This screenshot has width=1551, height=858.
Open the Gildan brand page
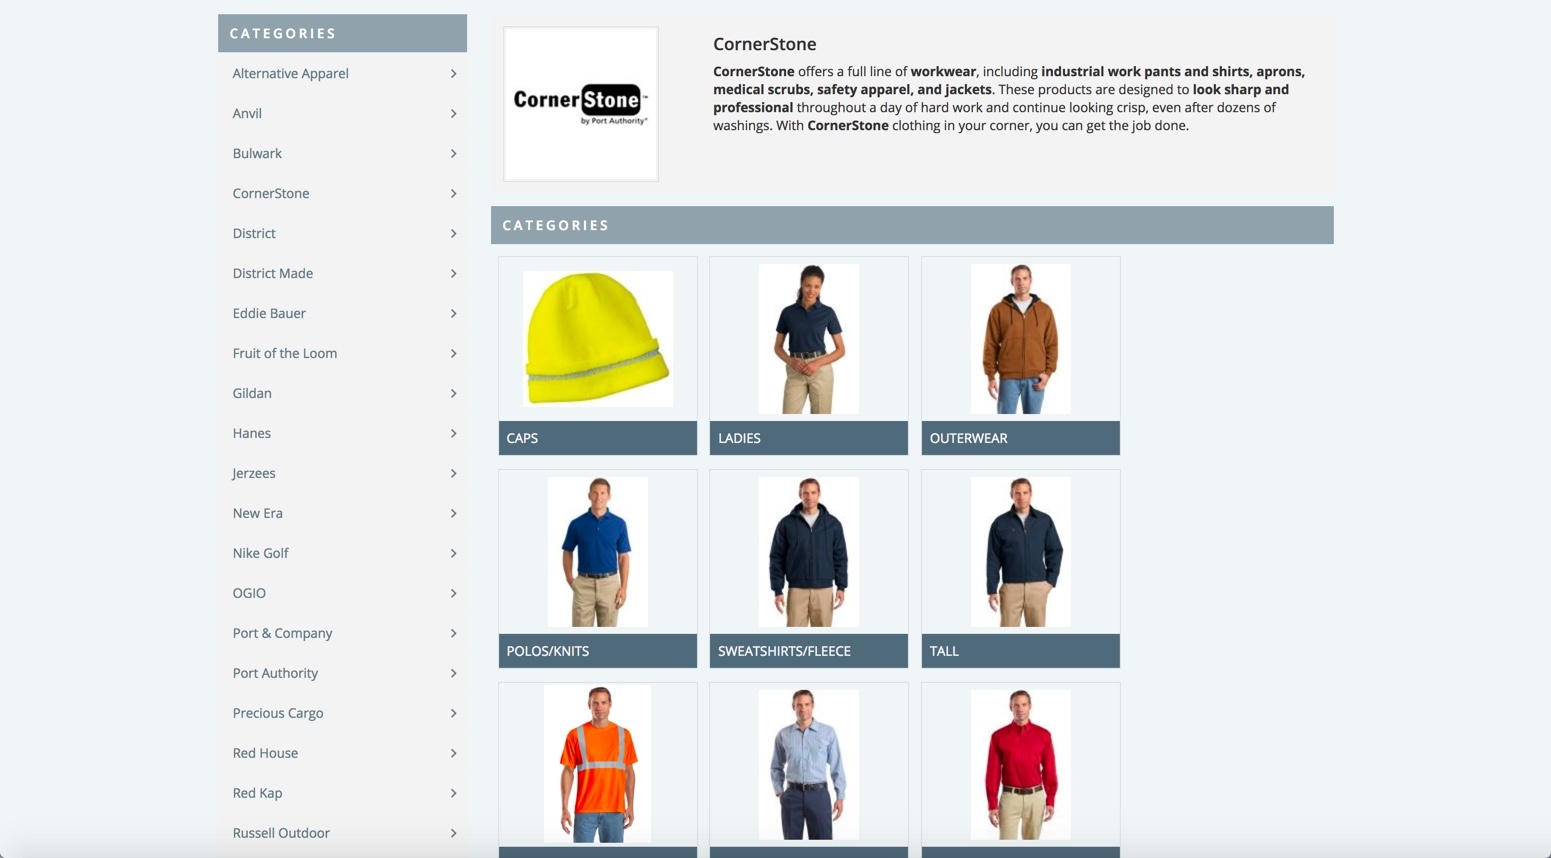(x=251, y=393)
